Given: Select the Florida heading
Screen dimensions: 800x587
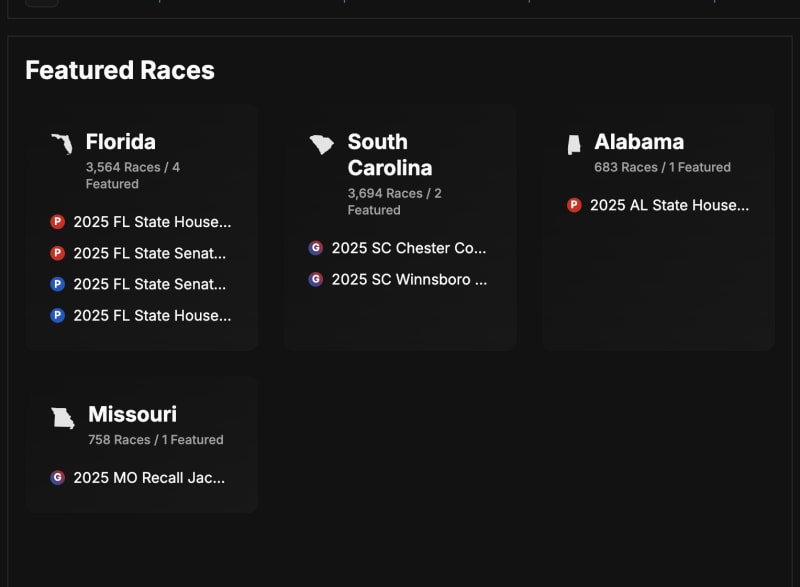Looking at the screenshot, I should point(120,142).
